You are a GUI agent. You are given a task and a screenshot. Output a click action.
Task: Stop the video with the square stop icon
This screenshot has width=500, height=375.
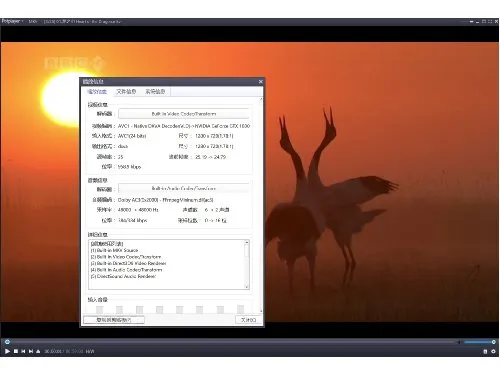click(16, 351)
